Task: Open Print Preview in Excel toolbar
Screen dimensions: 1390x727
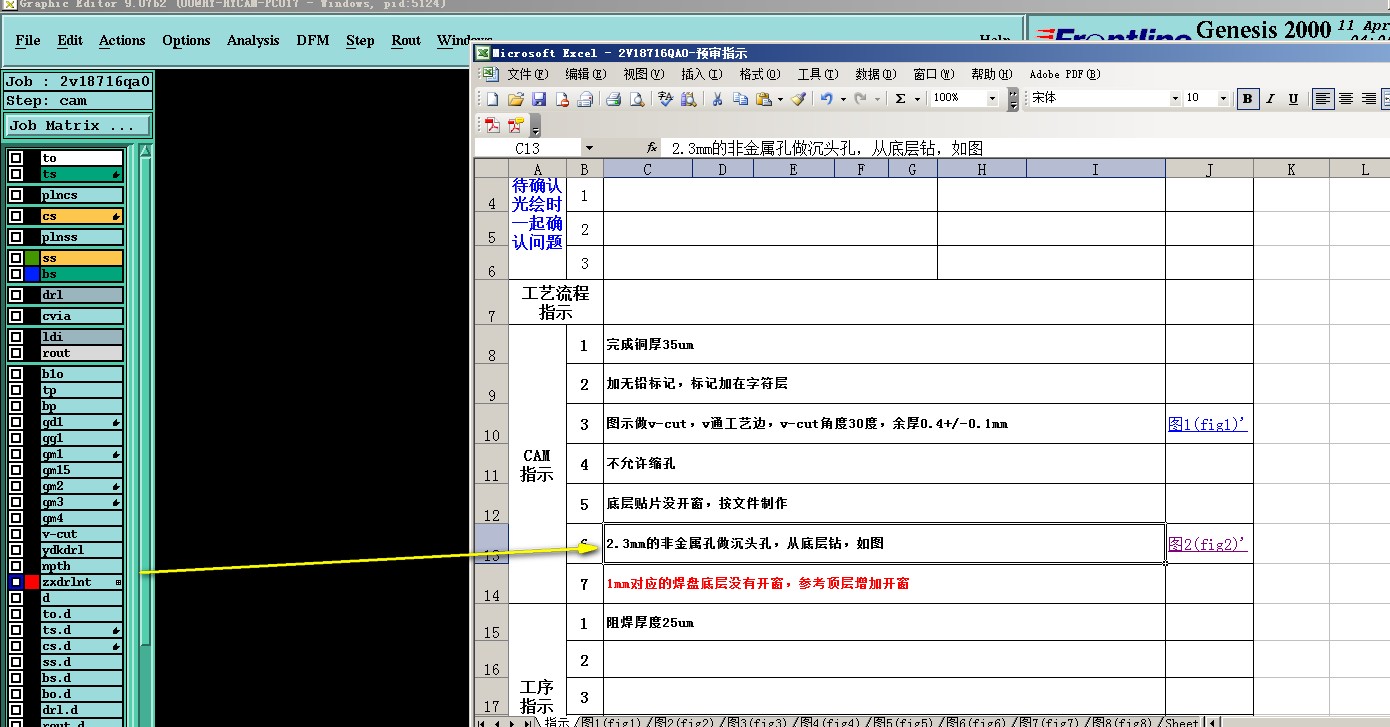Action: pyautogui.click(x=637, y=99)
